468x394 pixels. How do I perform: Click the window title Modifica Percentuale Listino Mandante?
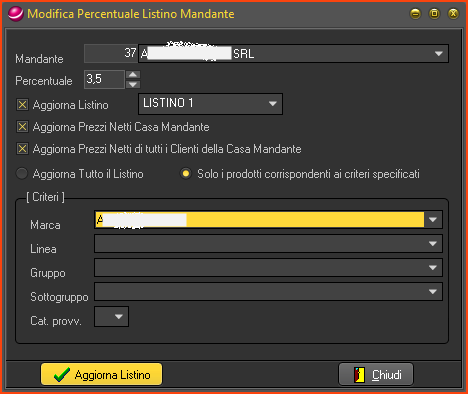click(x=131, y=14)
